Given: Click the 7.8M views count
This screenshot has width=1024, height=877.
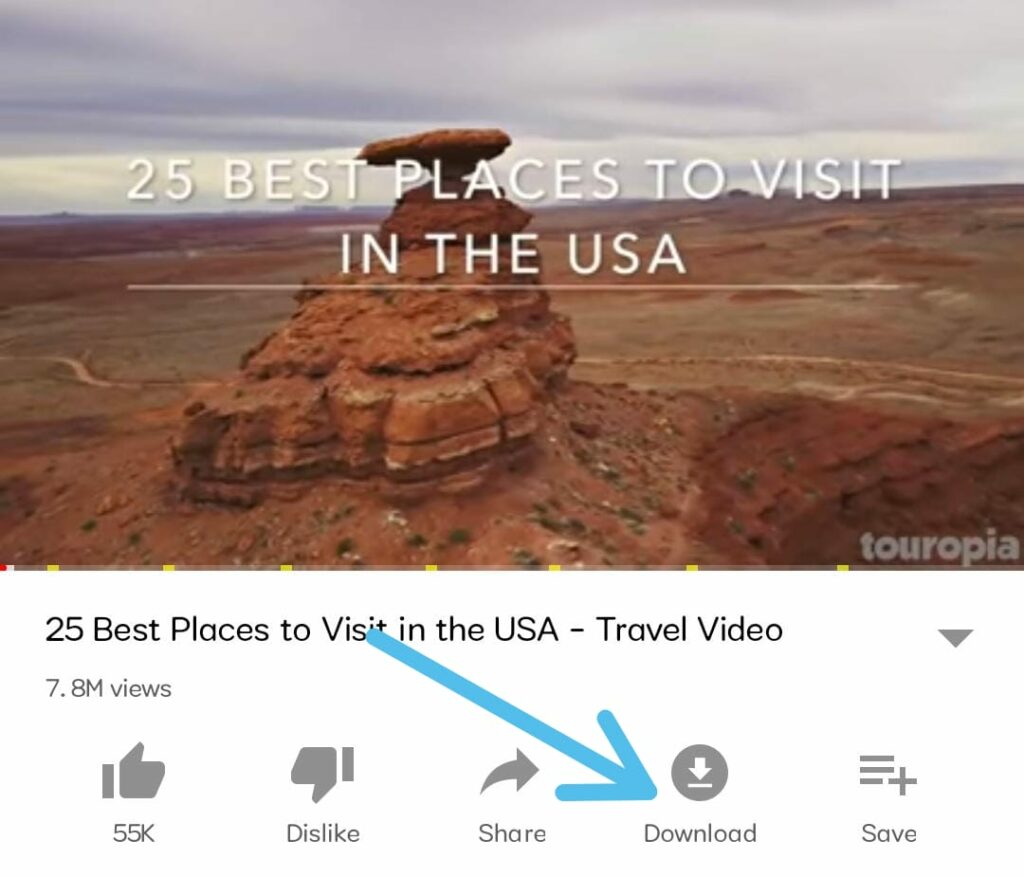Looking at the screenshot, I should (108, 688).
